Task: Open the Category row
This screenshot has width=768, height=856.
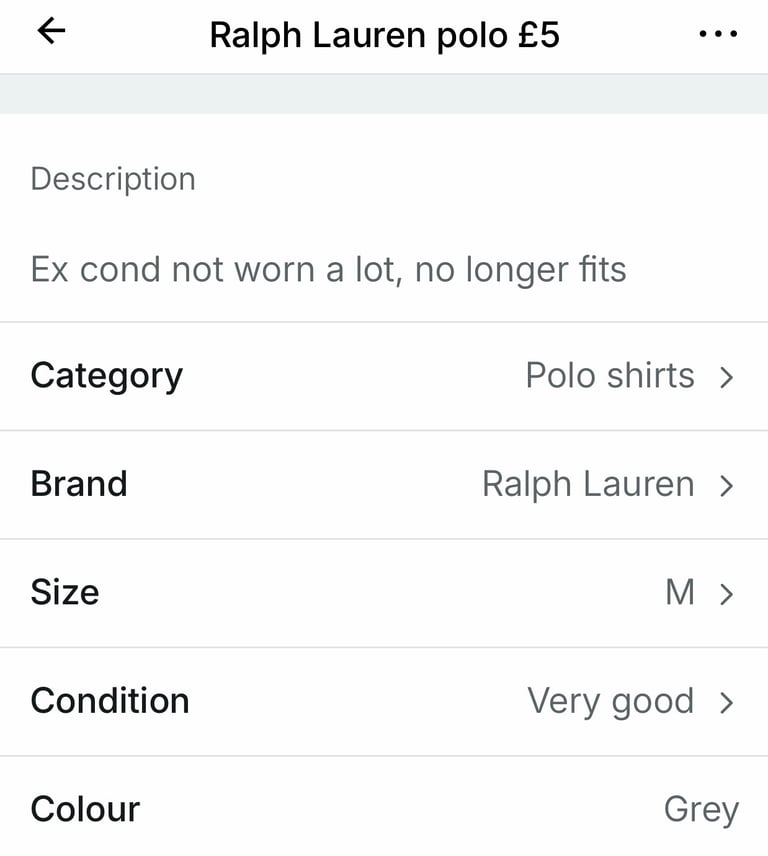Action: [106, 376]
